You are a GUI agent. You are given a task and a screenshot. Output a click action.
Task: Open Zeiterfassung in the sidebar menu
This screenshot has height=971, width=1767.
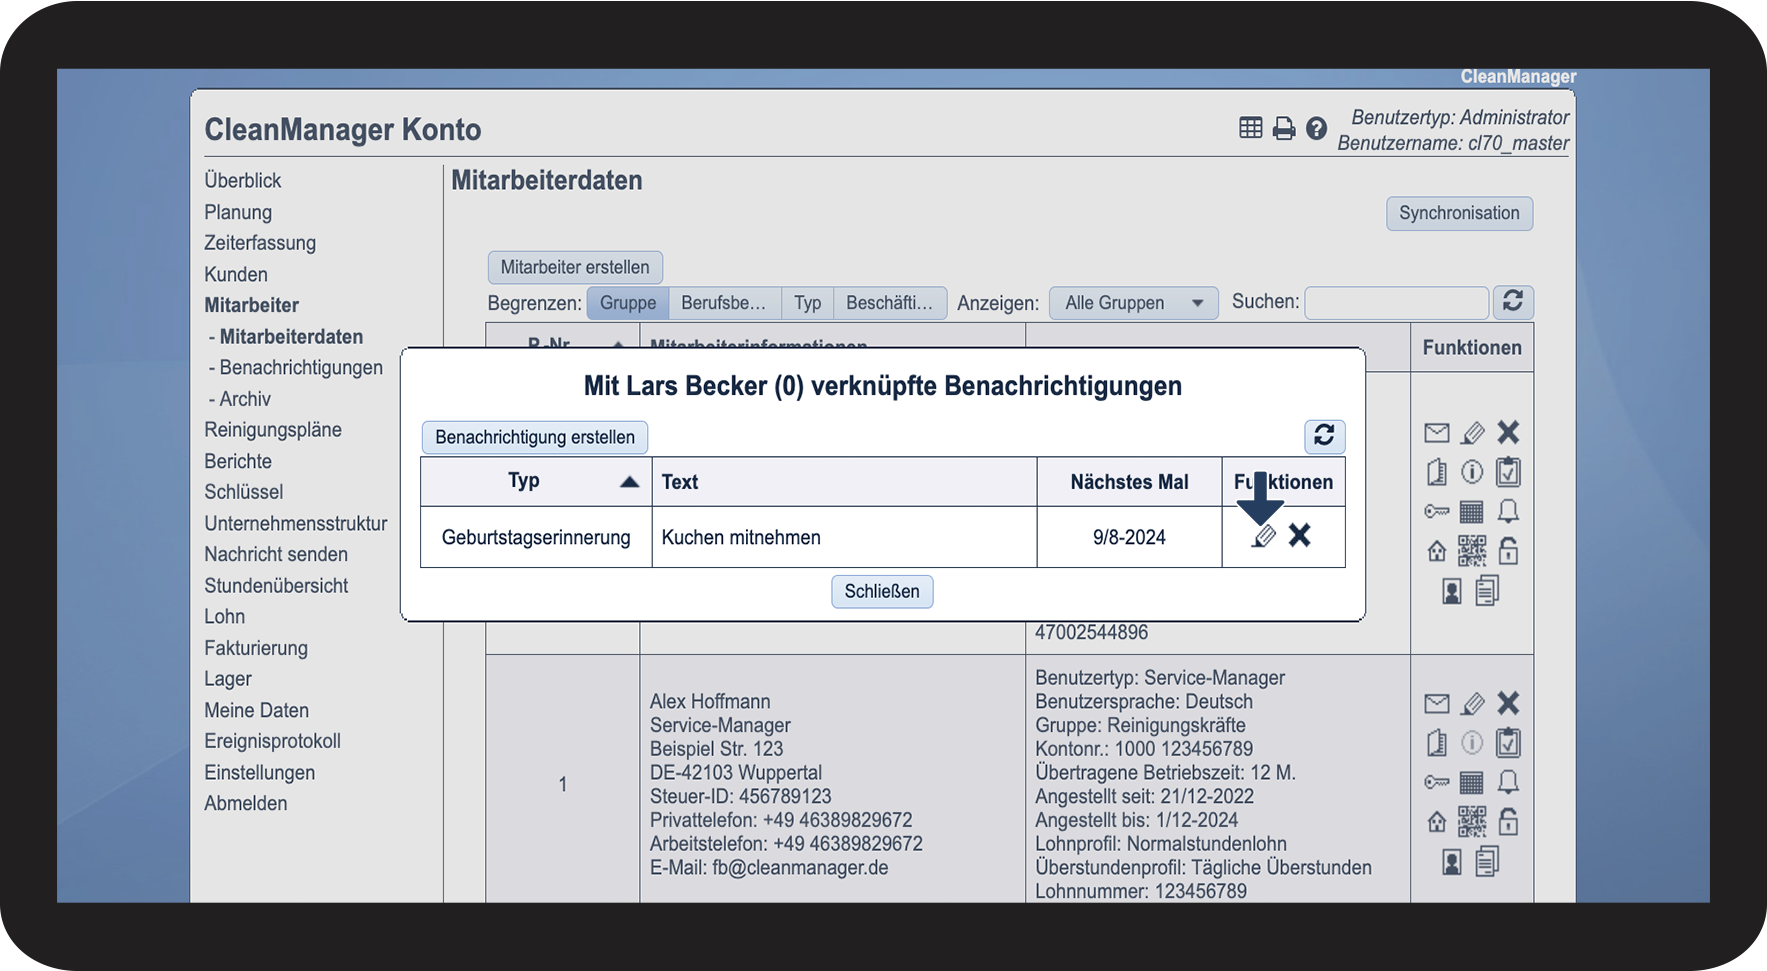click(x=260, y=243)
